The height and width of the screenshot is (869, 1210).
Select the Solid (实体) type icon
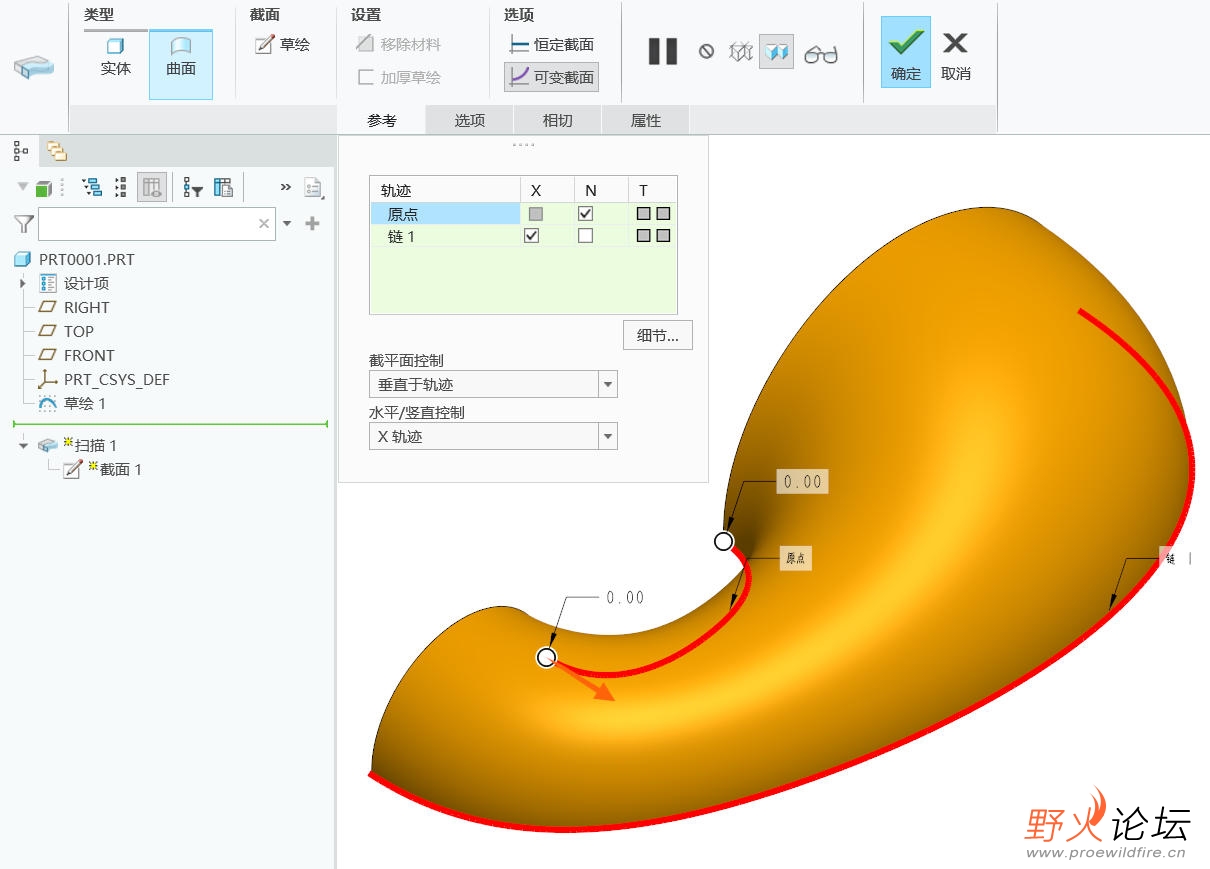[x=115, y=46]
